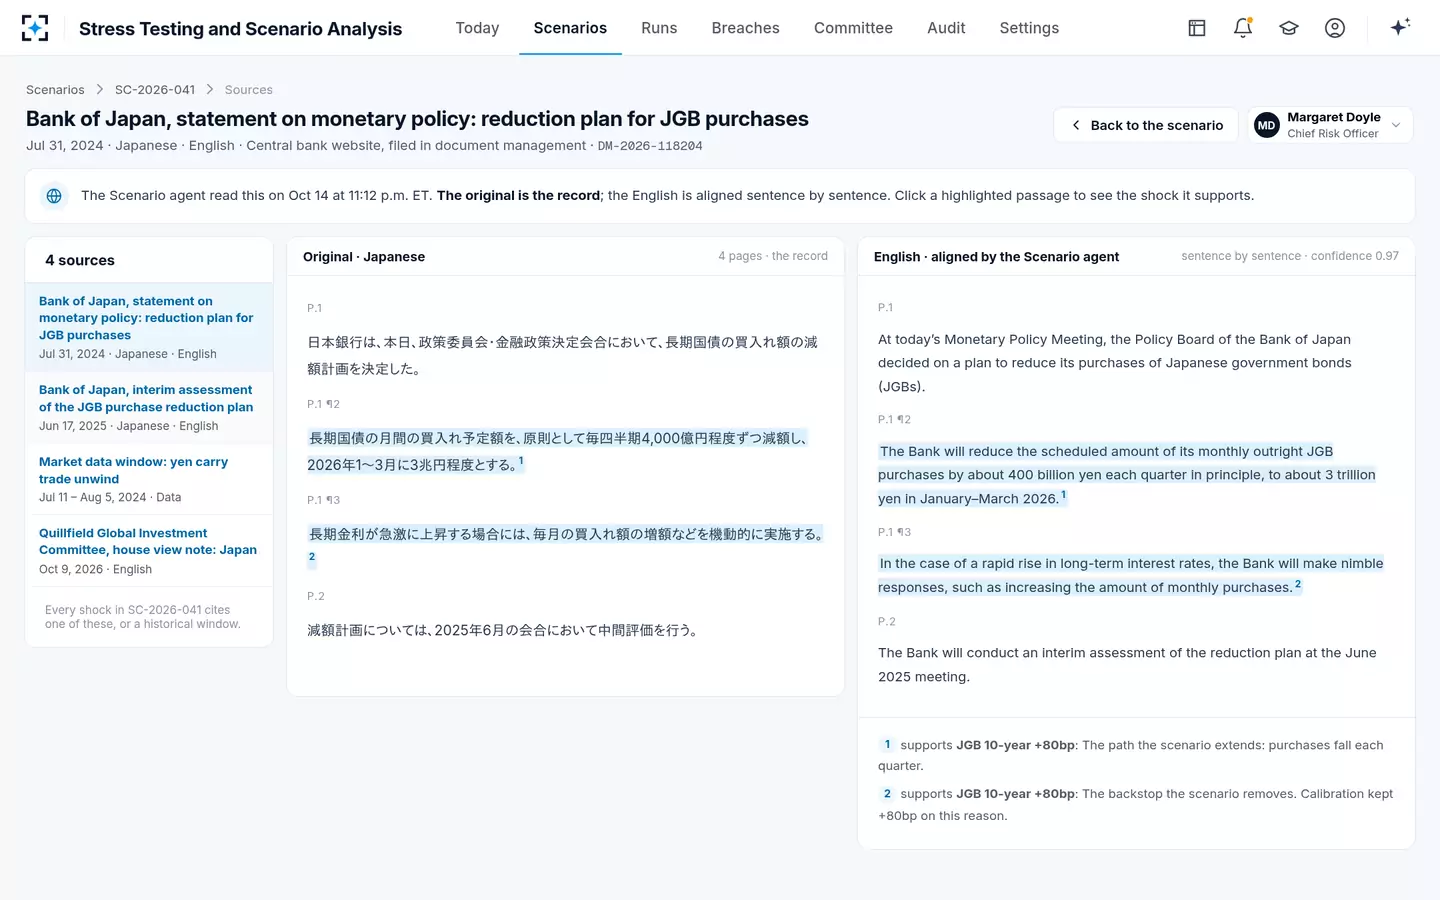Open the Settings tab

pyautogui.click(x=1029, y=28)
